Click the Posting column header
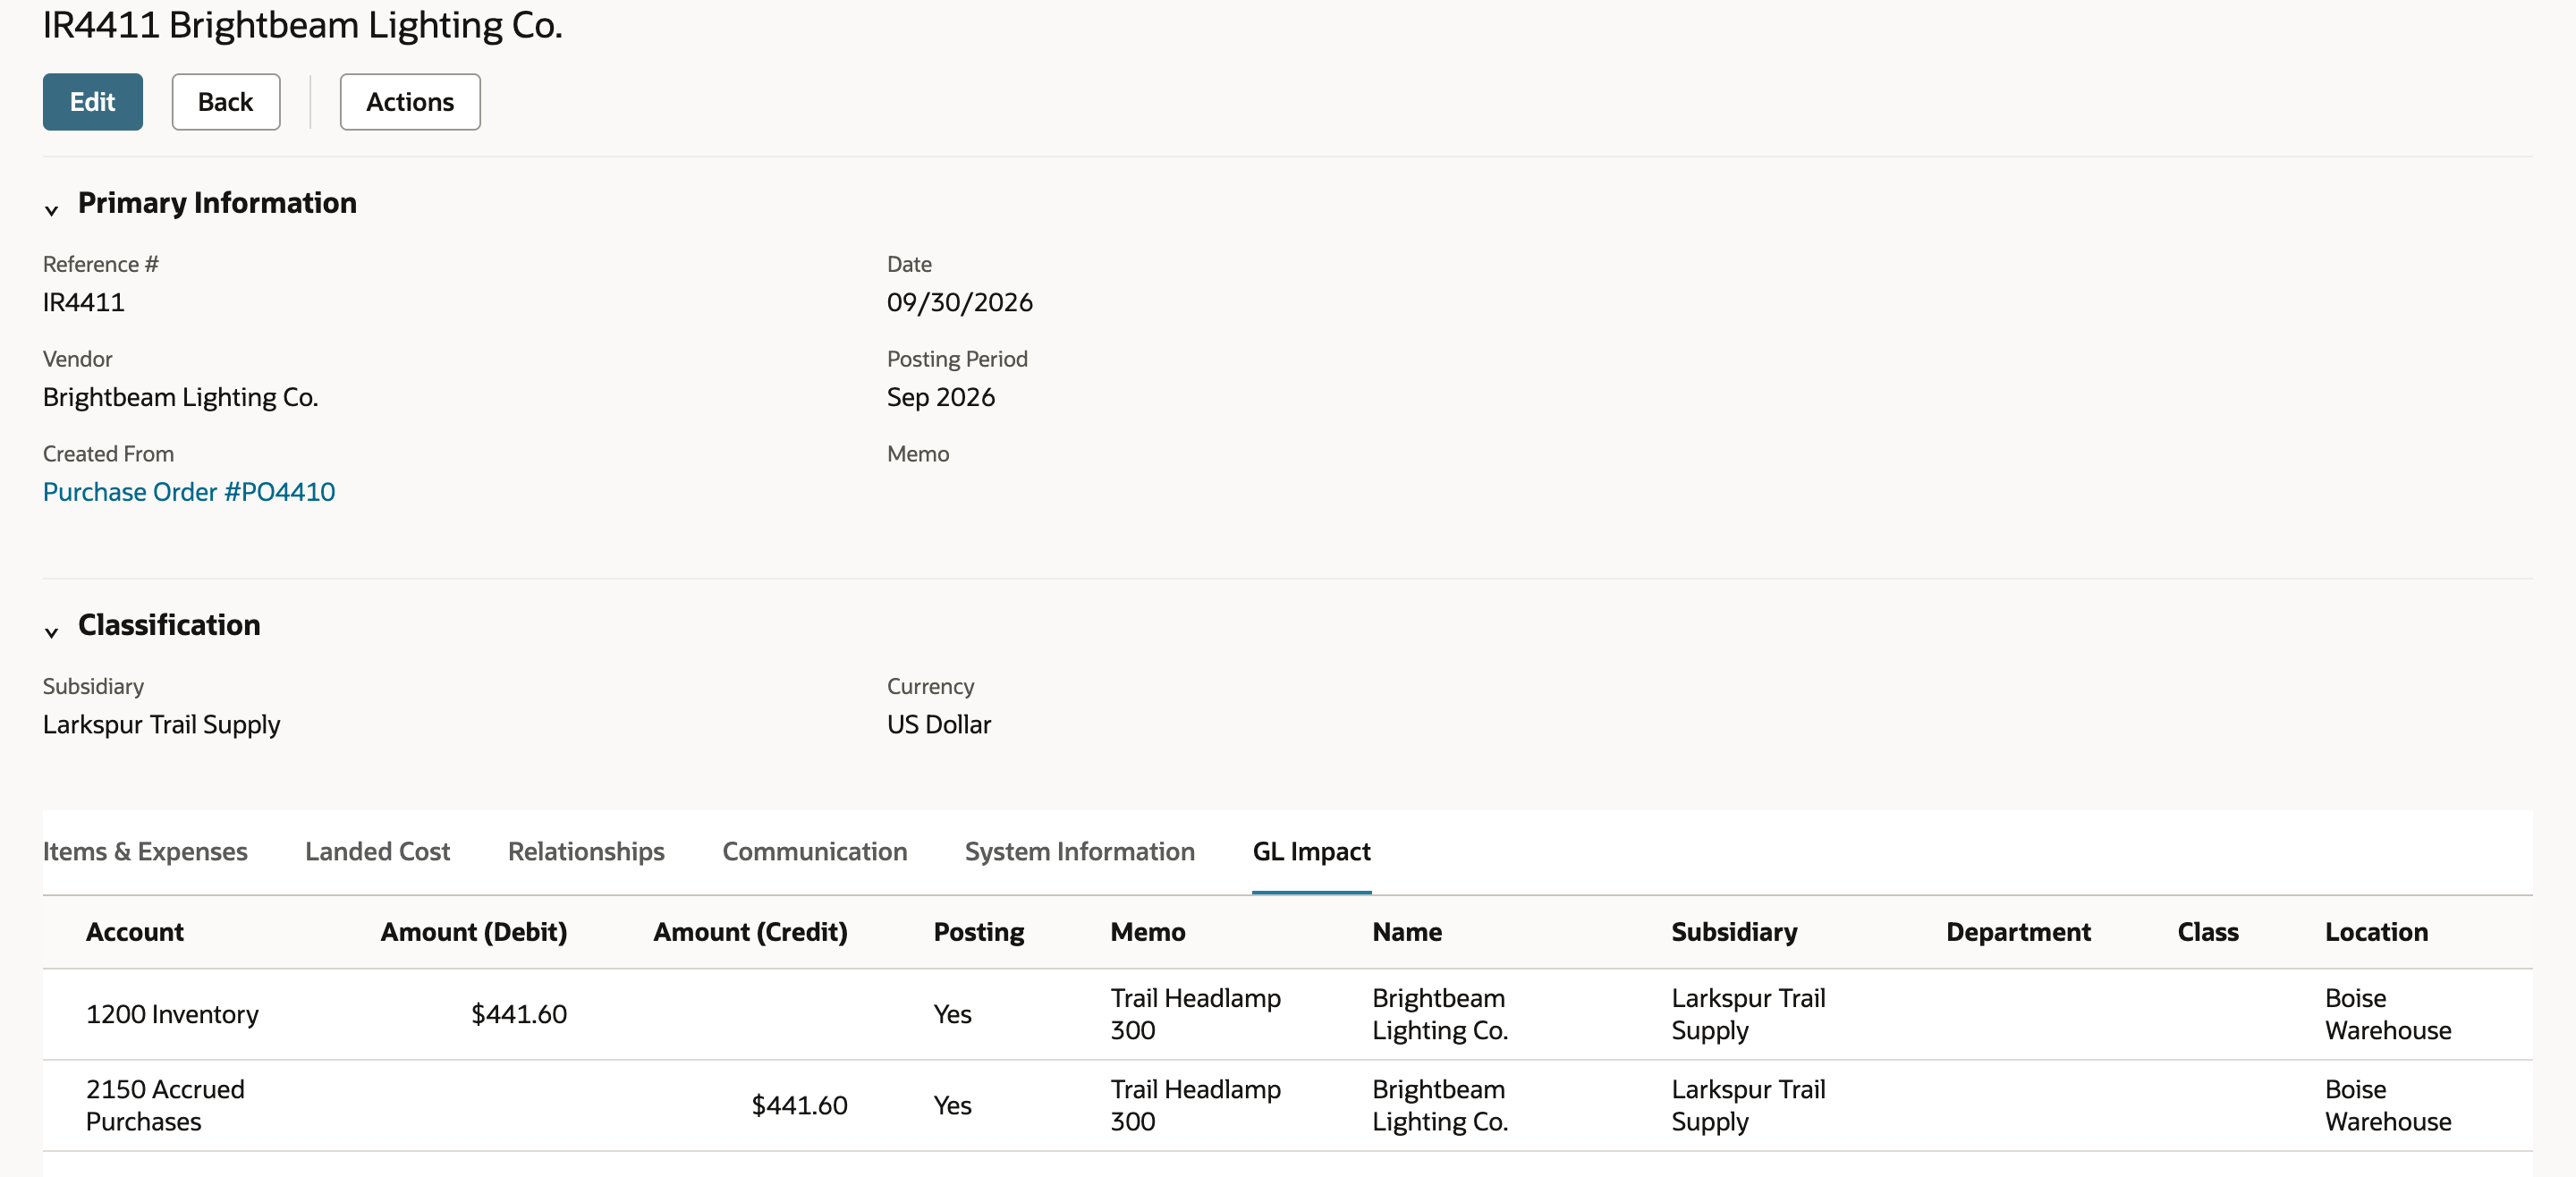 [978, 932]
